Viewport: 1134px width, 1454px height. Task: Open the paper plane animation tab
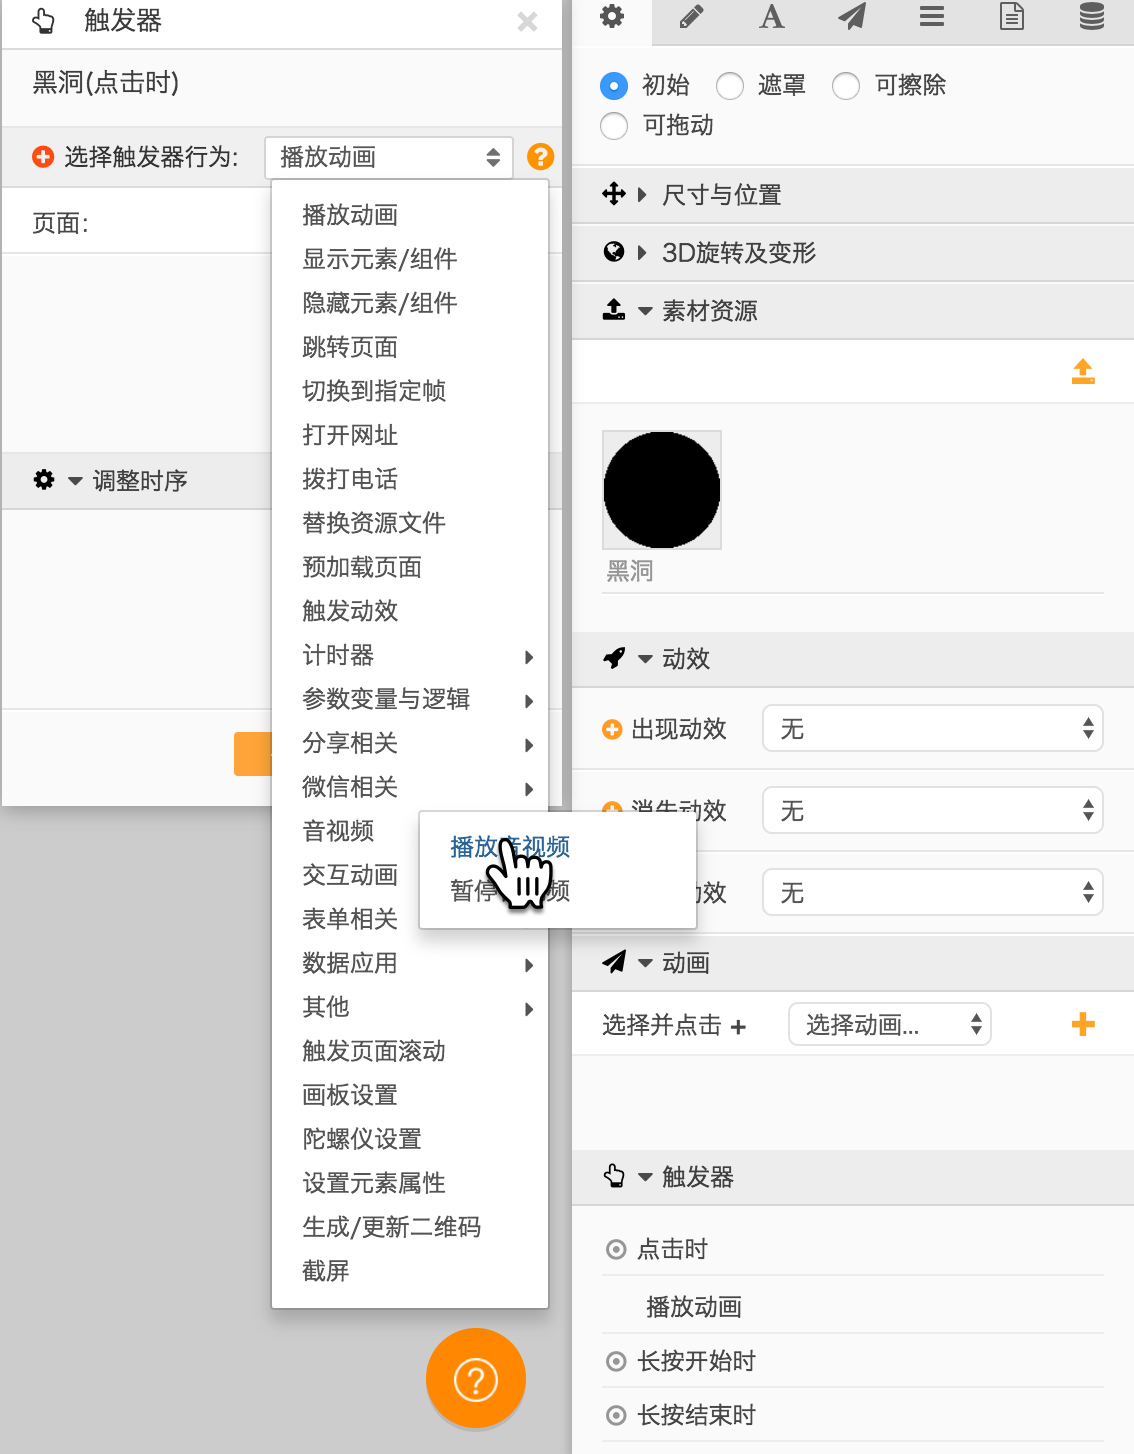pyautogui.click(x=851, y=17)
